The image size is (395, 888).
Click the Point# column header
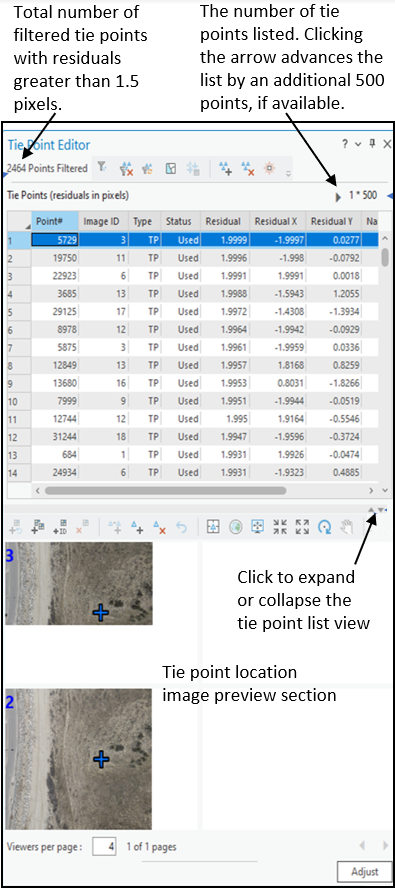pos(54,221)
